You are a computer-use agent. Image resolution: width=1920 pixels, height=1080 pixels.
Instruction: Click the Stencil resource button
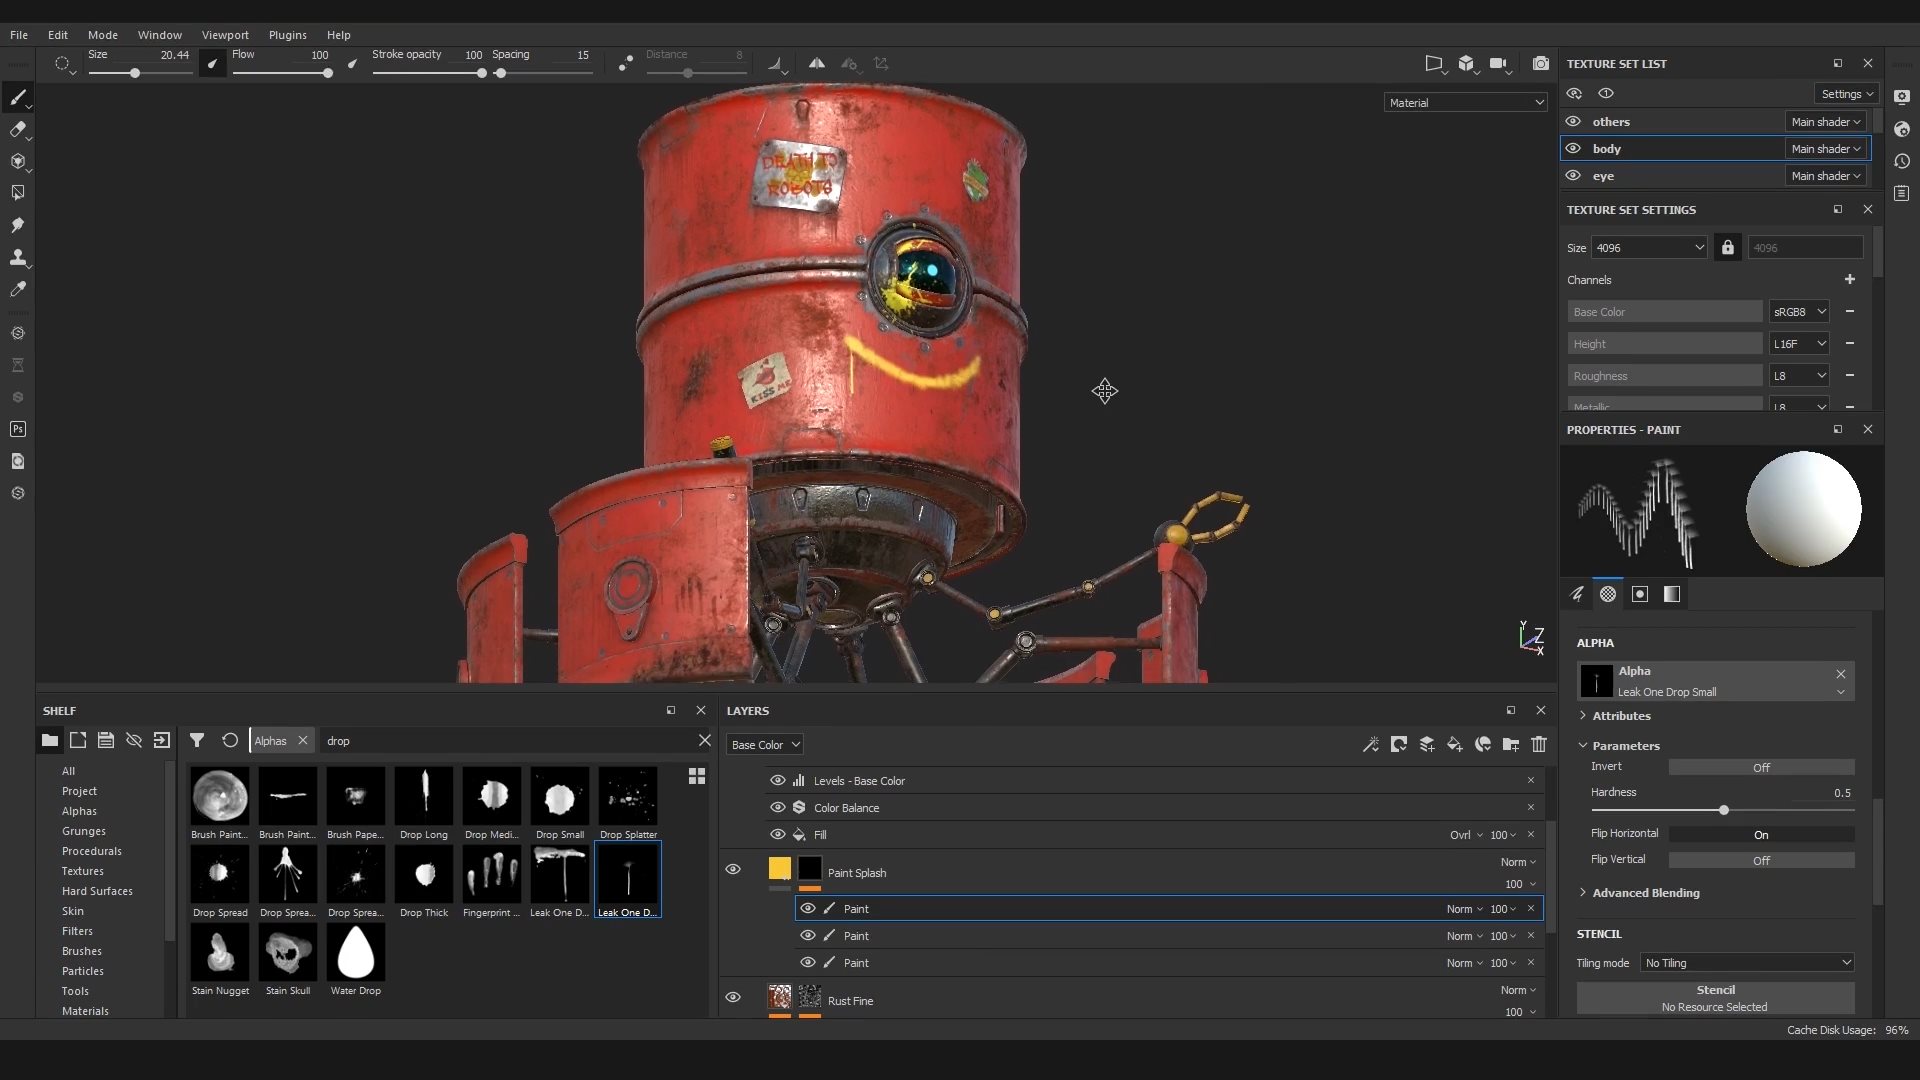(1715, 998)
